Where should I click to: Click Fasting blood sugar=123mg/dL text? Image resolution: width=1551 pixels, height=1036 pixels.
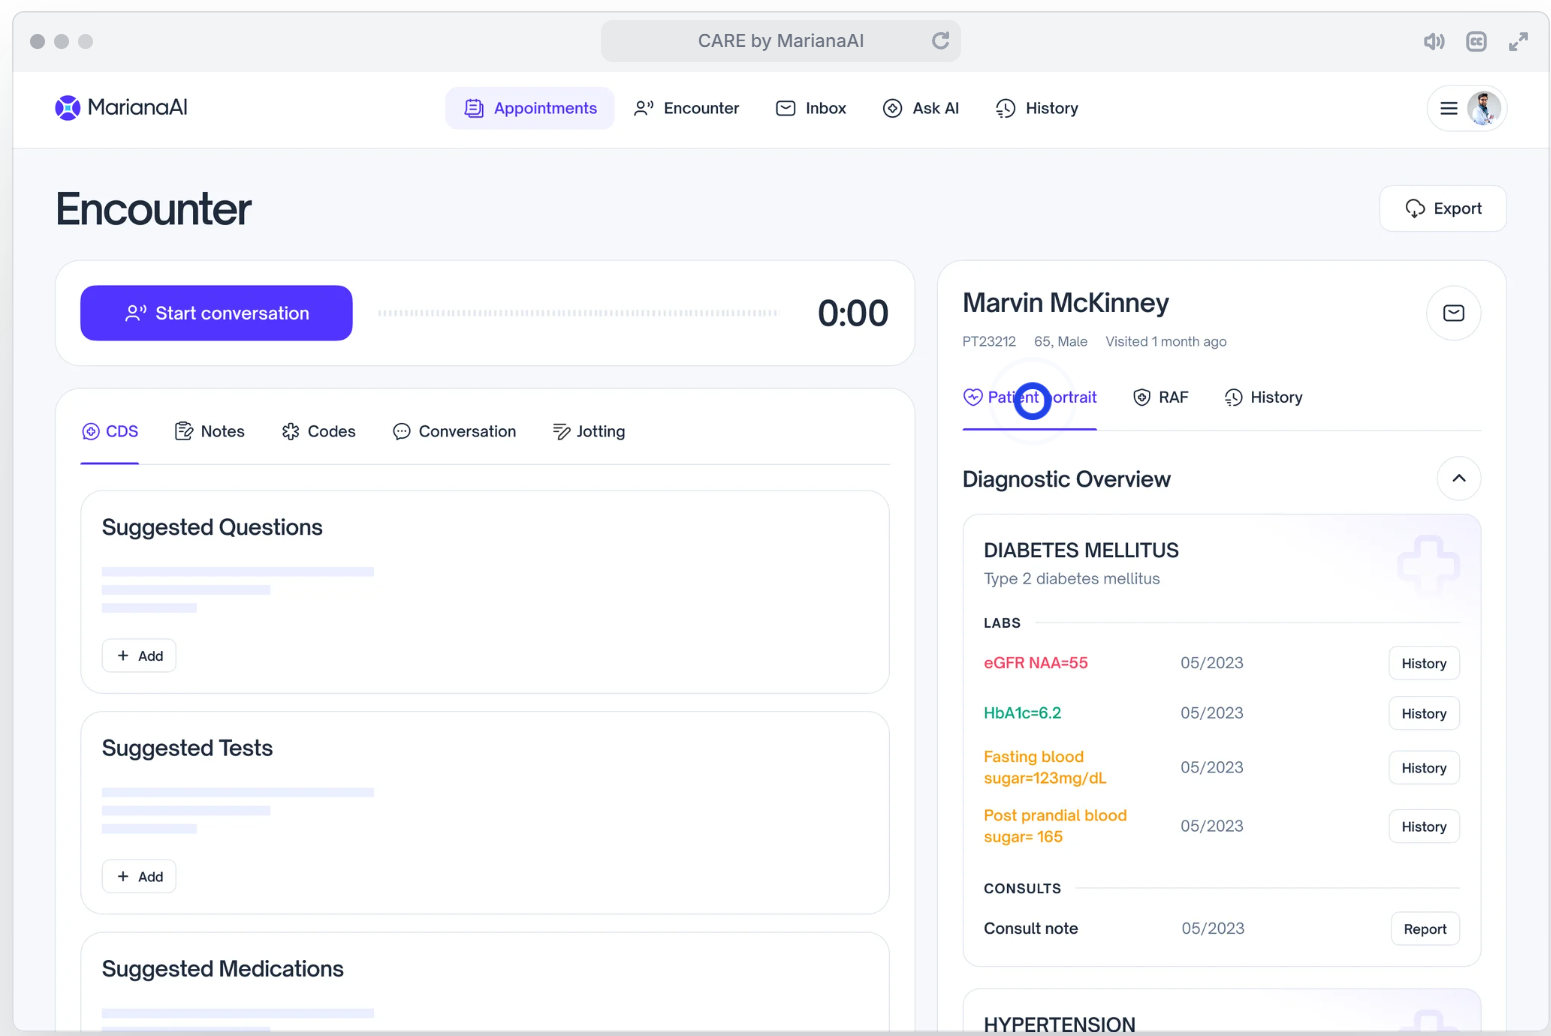coord(1045,767)
